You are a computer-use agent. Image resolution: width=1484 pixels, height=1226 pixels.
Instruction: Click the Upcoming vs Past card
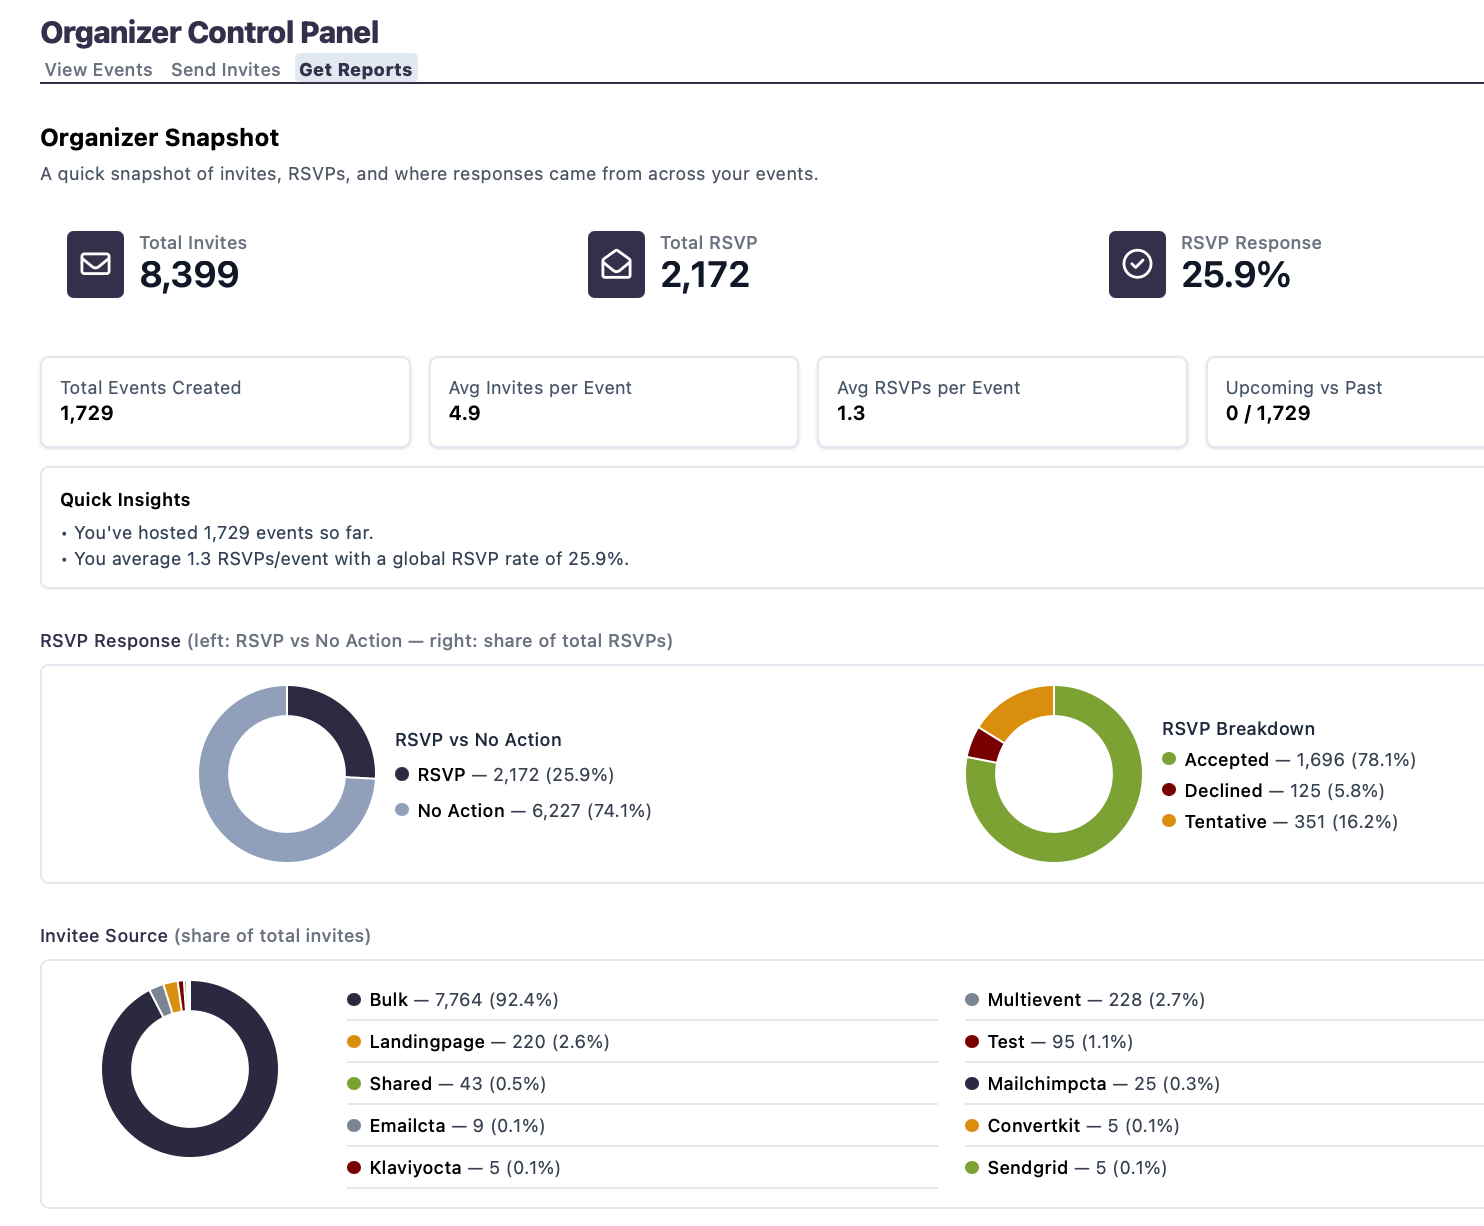pos(1345,402)
